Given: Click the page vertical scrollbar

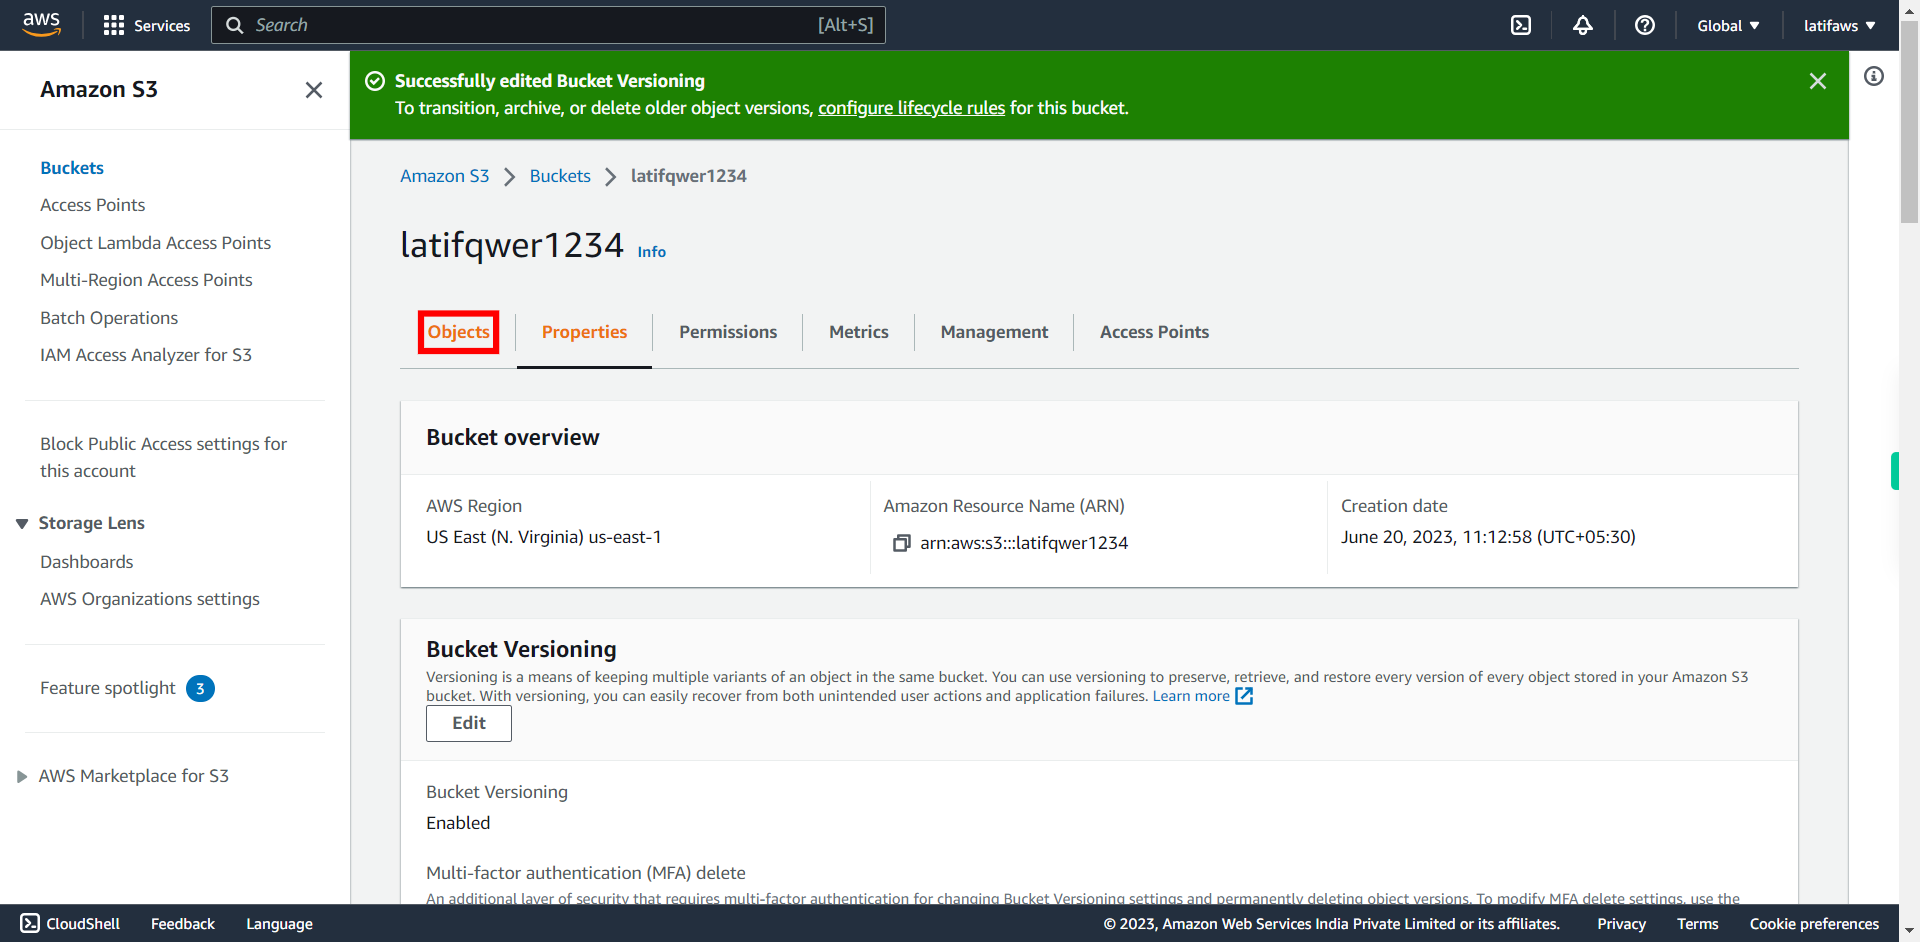Looking at the screenshot, I should [x=1909, y=120].
